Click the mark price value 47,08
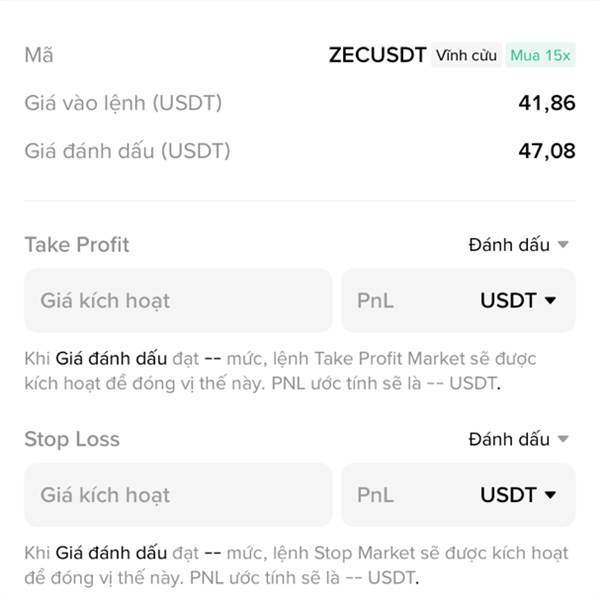 (547, 151)
